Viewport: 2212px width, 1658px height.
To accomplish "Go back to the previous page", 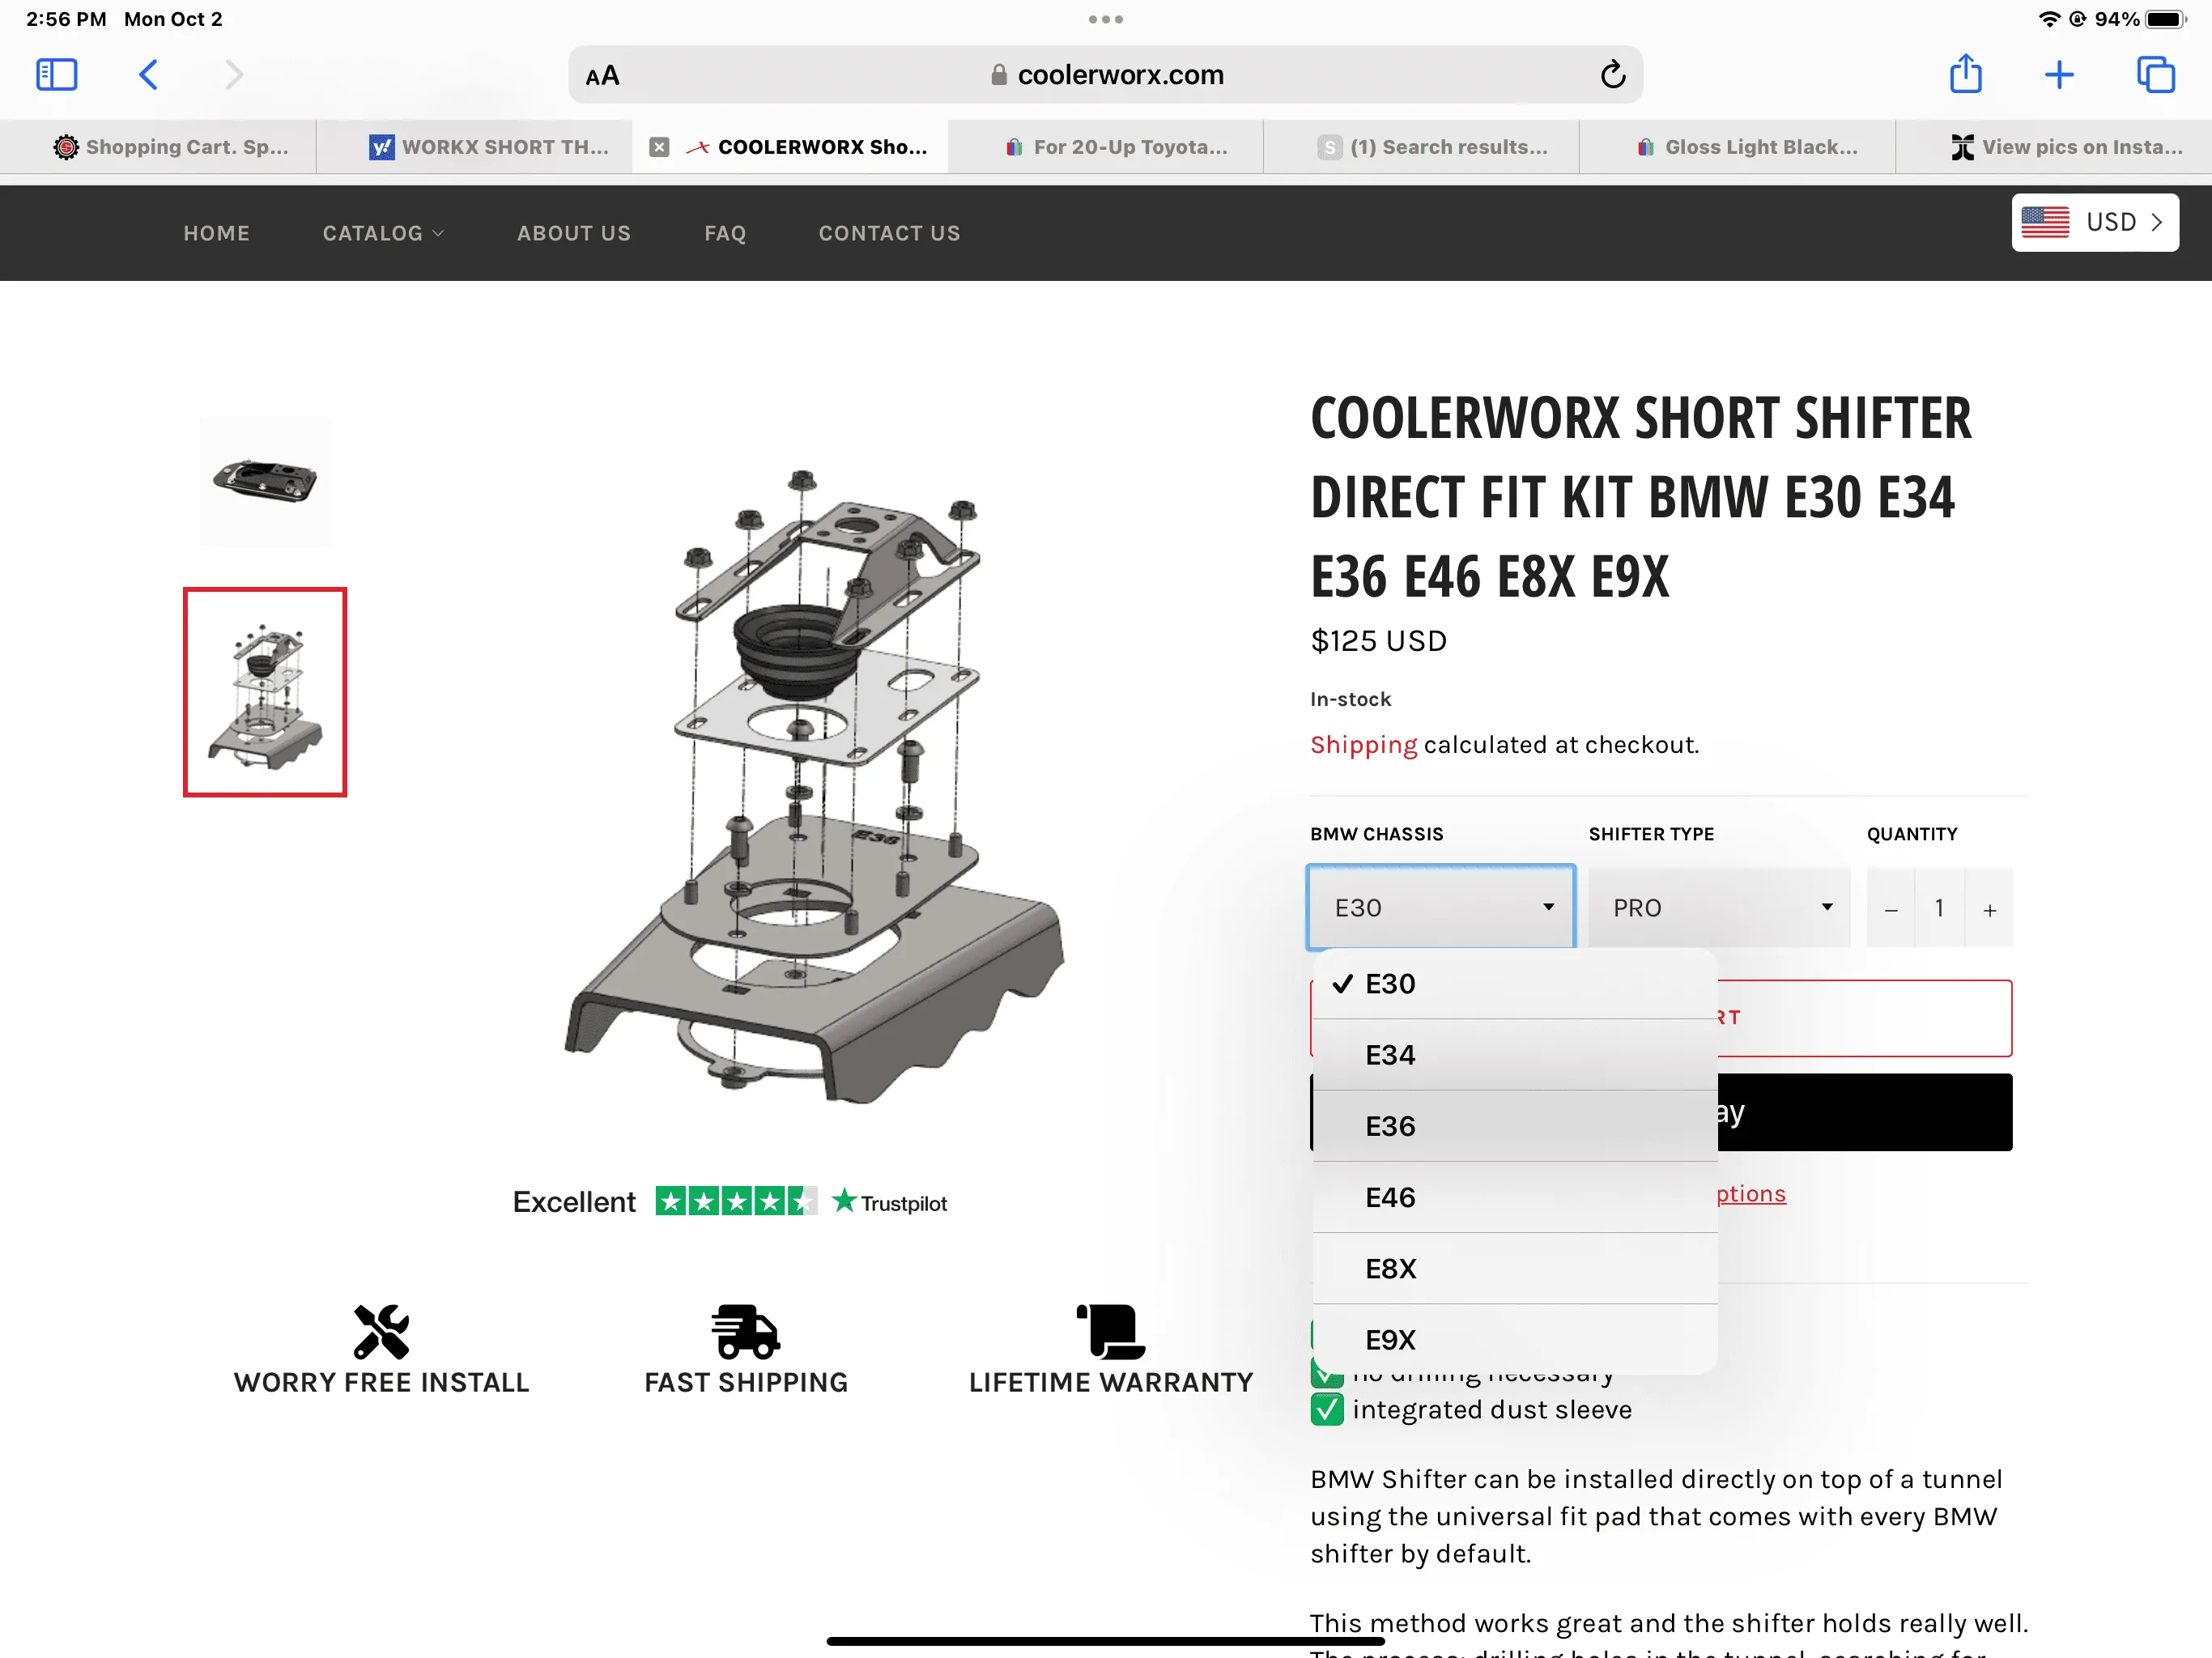I will (x=148, y=75).
